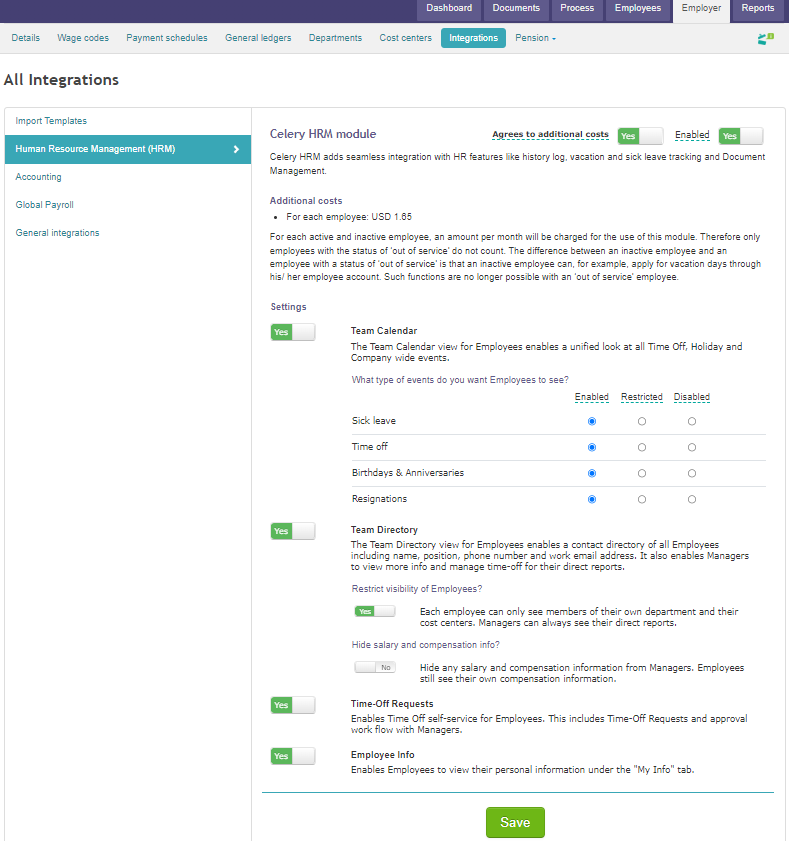Click the 'For each employee: USD 1.65' text

pyautogui.click(x=349, y=217)
